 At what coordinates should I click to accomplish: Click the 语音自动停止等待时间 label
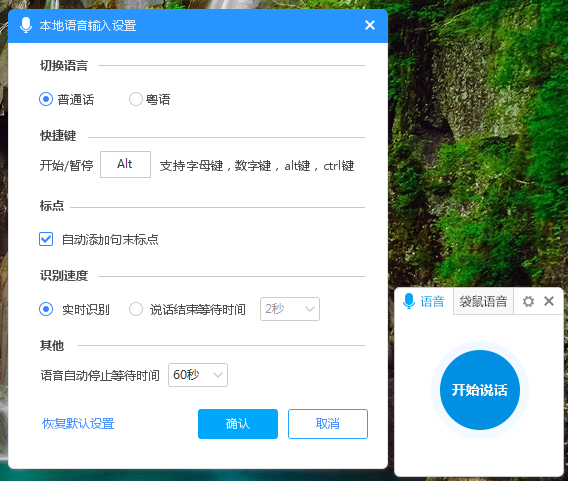(x=100, y=376)
